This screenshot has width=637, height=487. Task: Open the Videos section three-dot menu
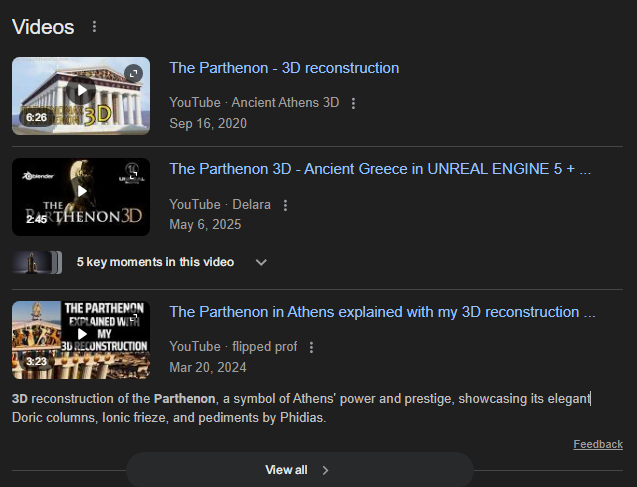click(x=94, y=27)
